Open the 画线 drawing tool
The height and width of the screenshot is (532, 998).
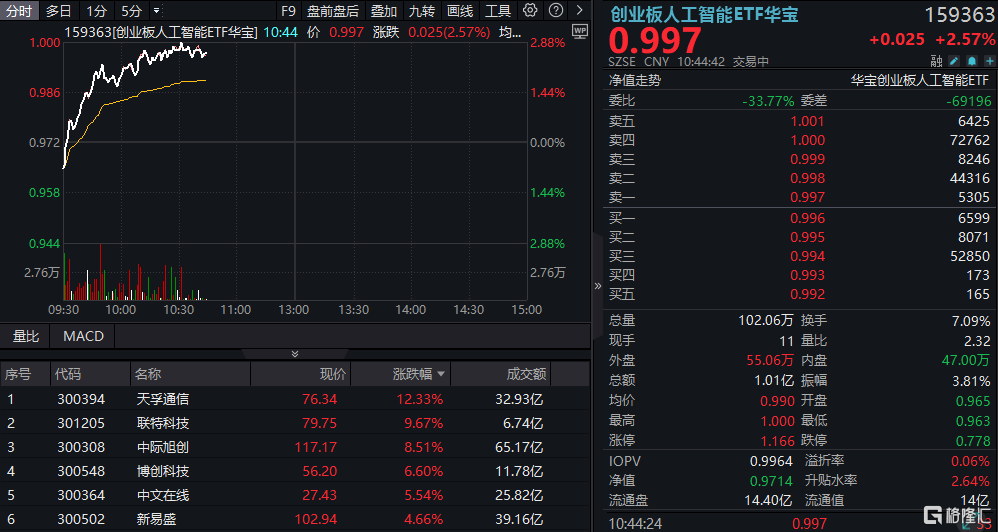(x=460, y=10)
